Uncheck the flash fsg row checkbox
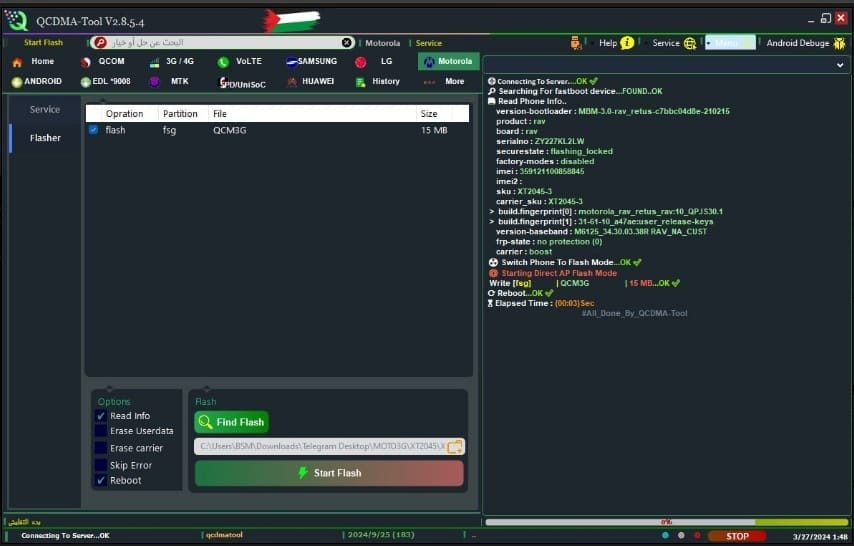Viewport: 854px width, 546px height. click(x=94, y=130)
